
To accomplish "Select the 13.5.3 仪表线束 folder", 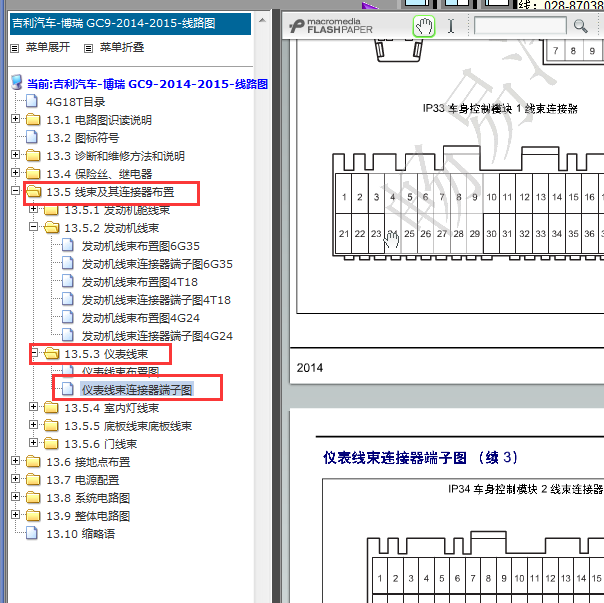I will coord(106,354).
